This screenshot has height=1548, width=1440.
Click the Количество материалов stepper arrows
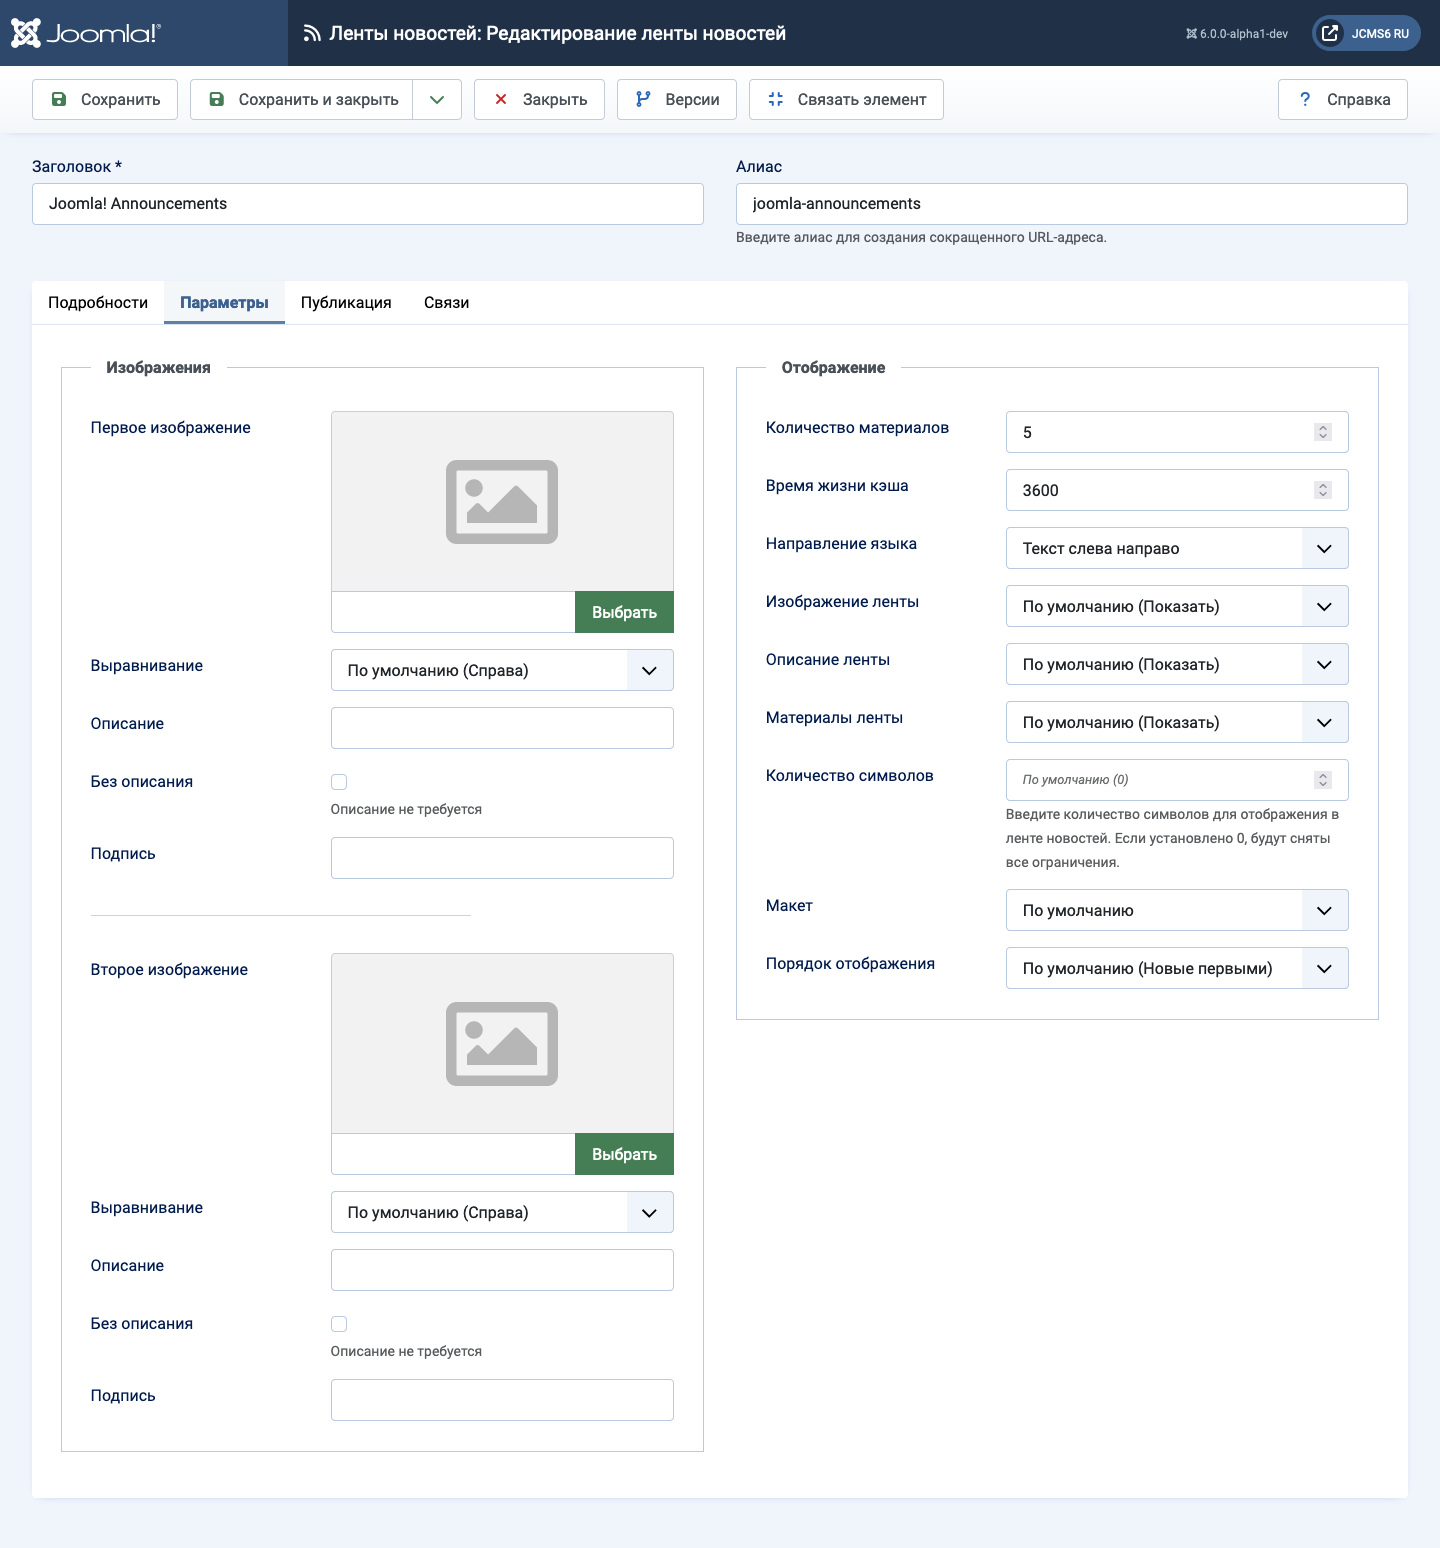pos(1323,432)
